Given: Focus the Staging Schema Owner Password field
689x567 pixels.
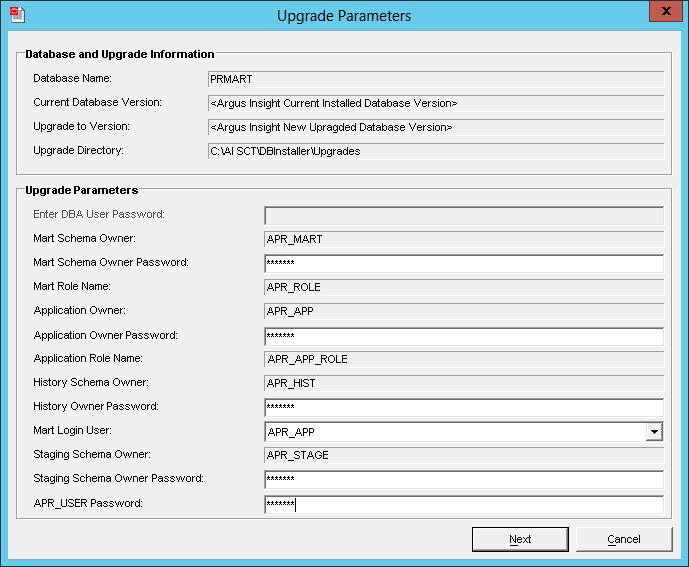Looking at the screenshot, I should [464, 479].
